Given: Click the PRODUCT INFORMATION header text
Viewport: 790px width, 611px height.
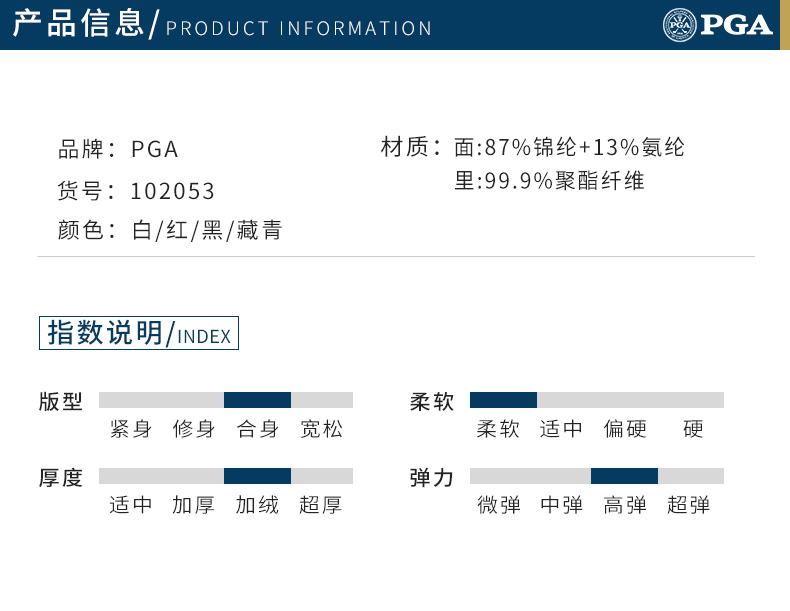Looking at the screenshot, I should 299,28.
